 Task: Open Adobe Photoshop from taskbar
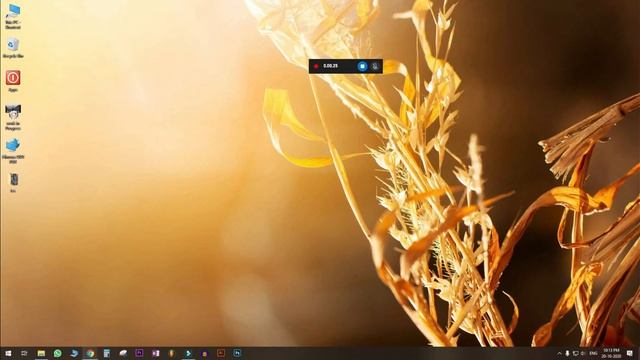click(237, 353)
